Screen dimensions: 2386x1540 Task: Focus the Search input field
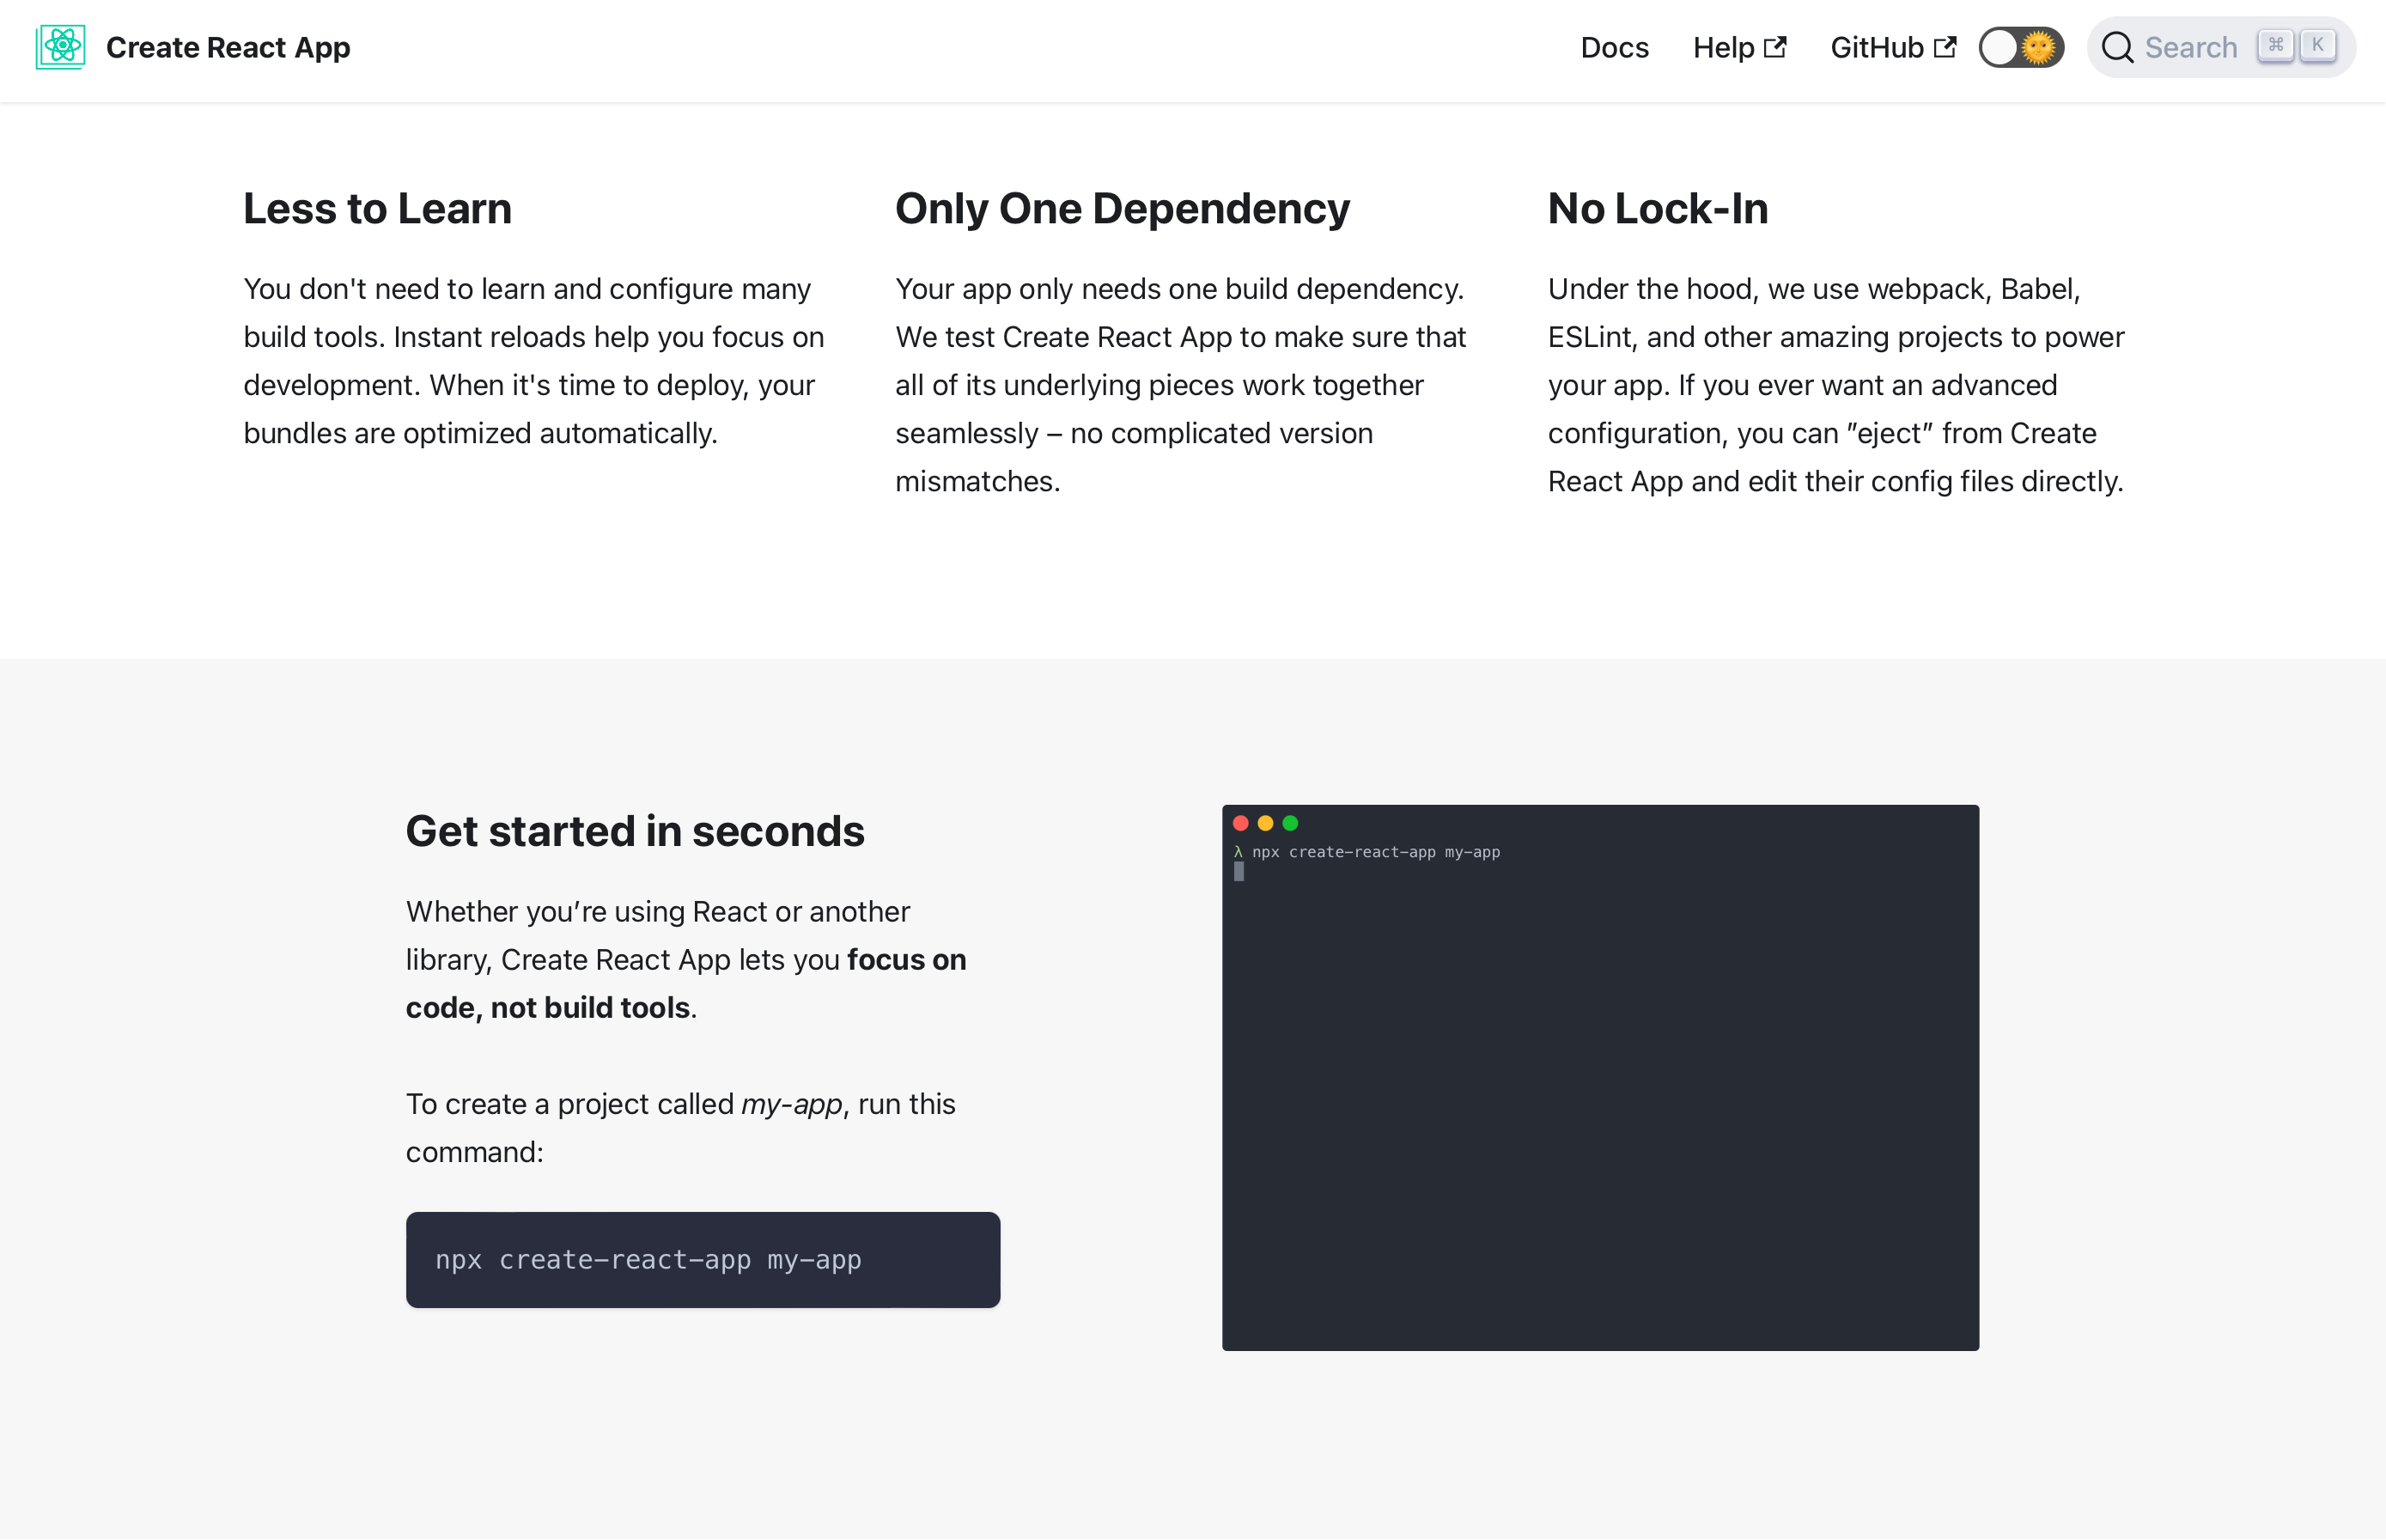(2190, 47)
